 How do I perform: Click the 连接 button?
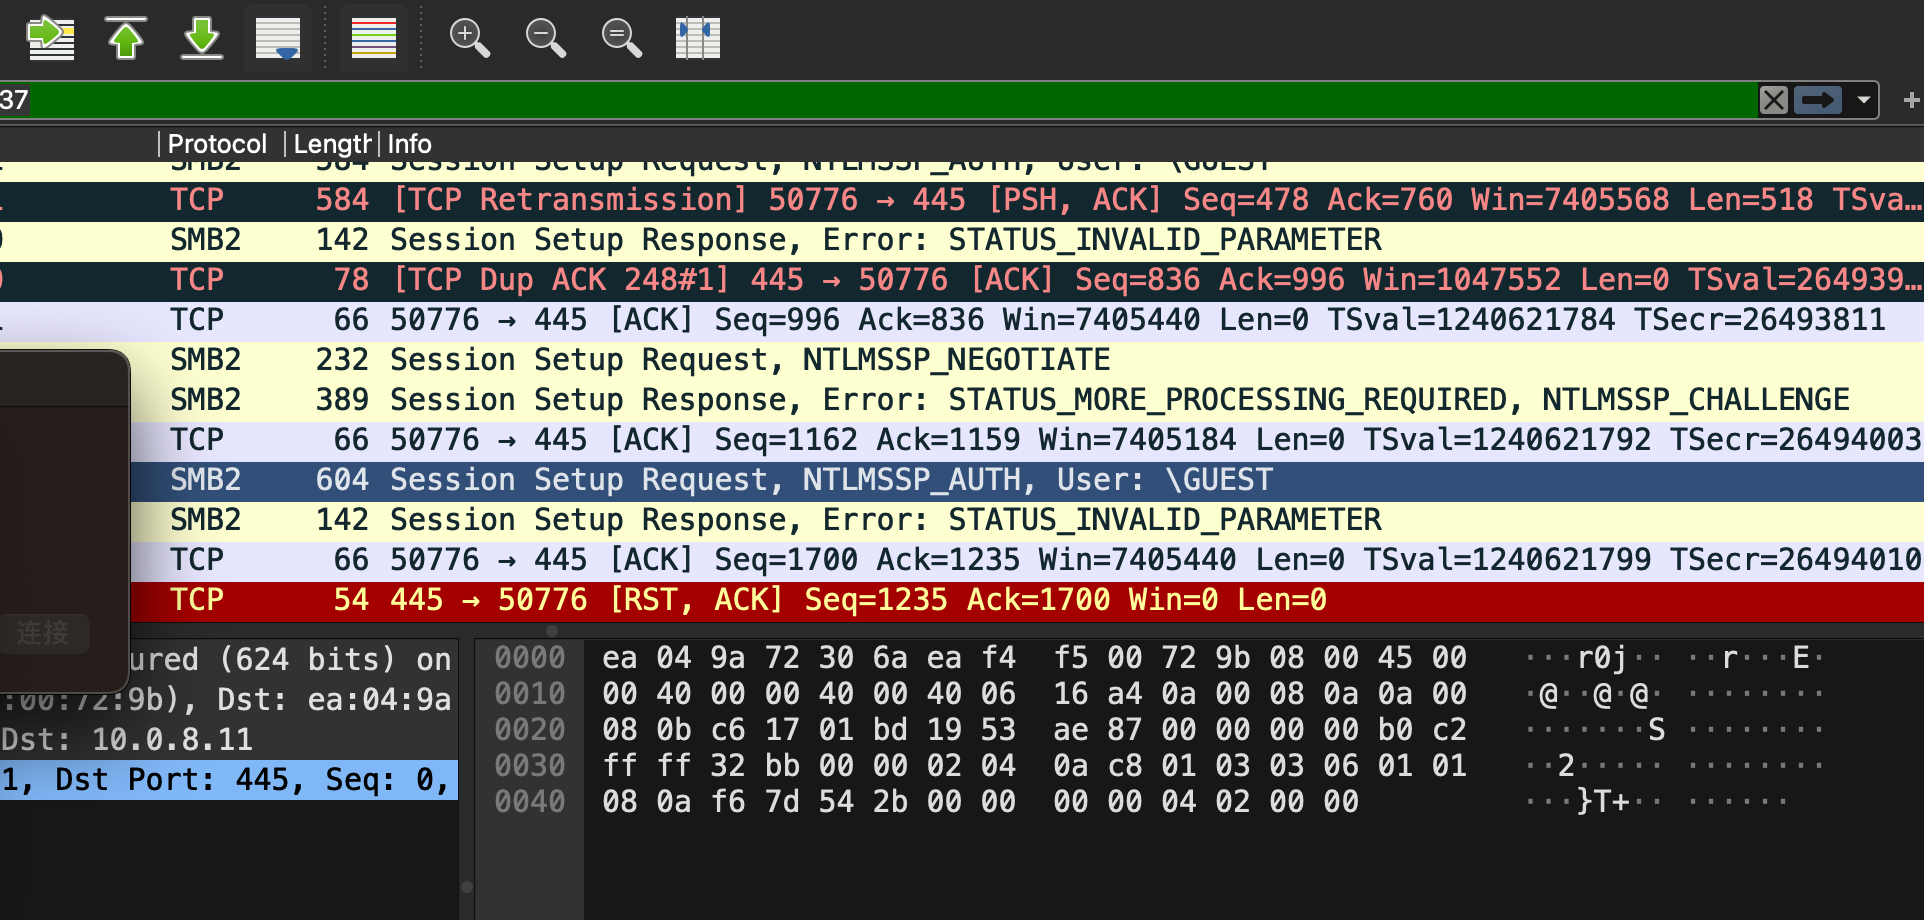43,633
